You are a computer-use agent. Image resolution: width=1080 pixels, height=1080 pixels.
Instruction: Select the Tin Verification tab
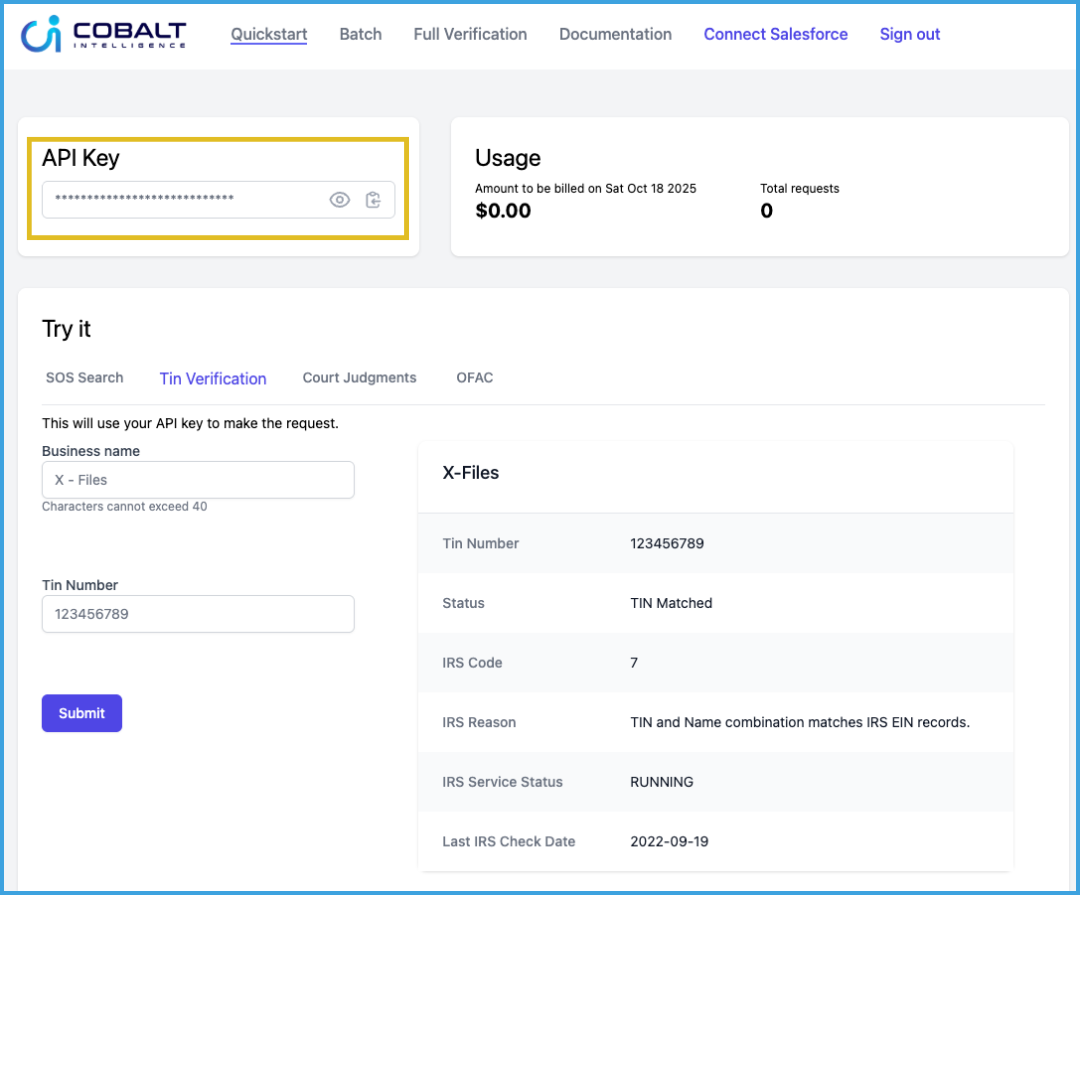tap(213, 379)
